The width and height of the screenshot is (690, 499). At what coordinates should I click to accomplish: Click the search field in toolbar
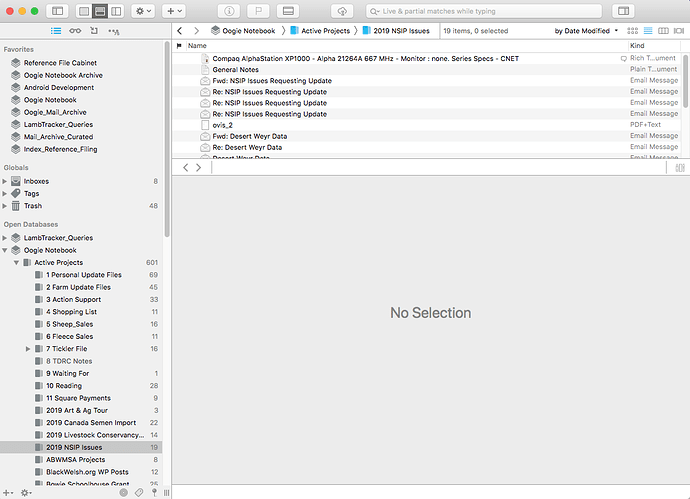pos(484,11)
